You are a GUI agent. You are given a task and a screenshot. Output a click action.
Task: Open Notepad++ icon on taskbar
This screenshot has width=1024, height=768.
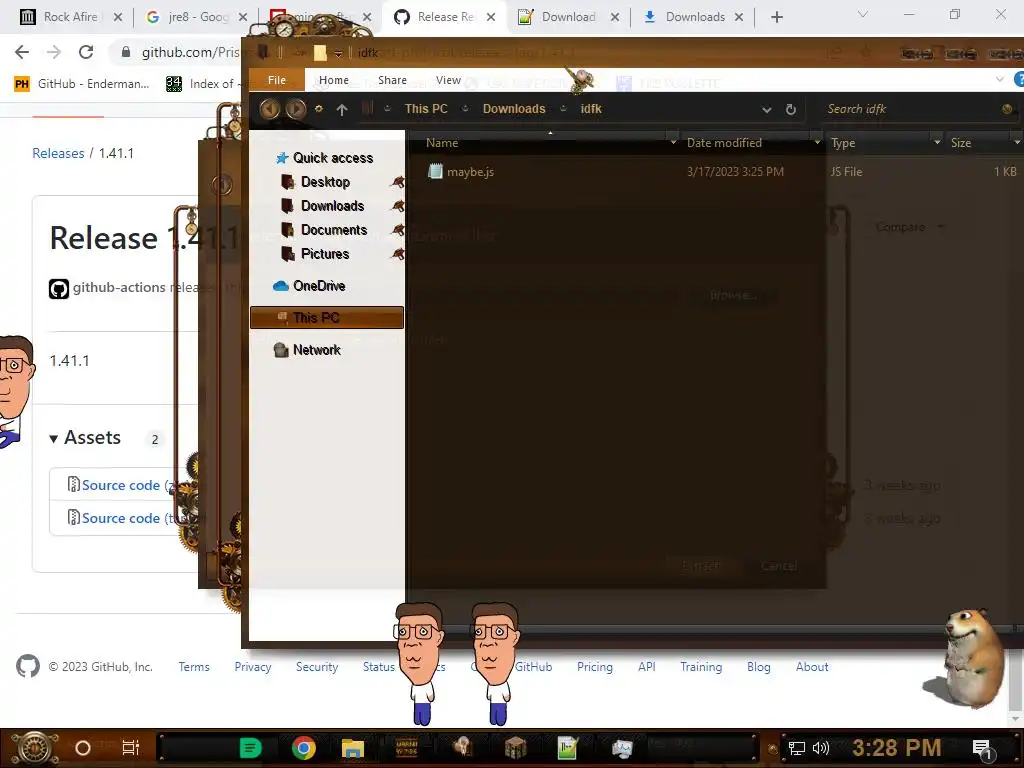coord(568,748)
